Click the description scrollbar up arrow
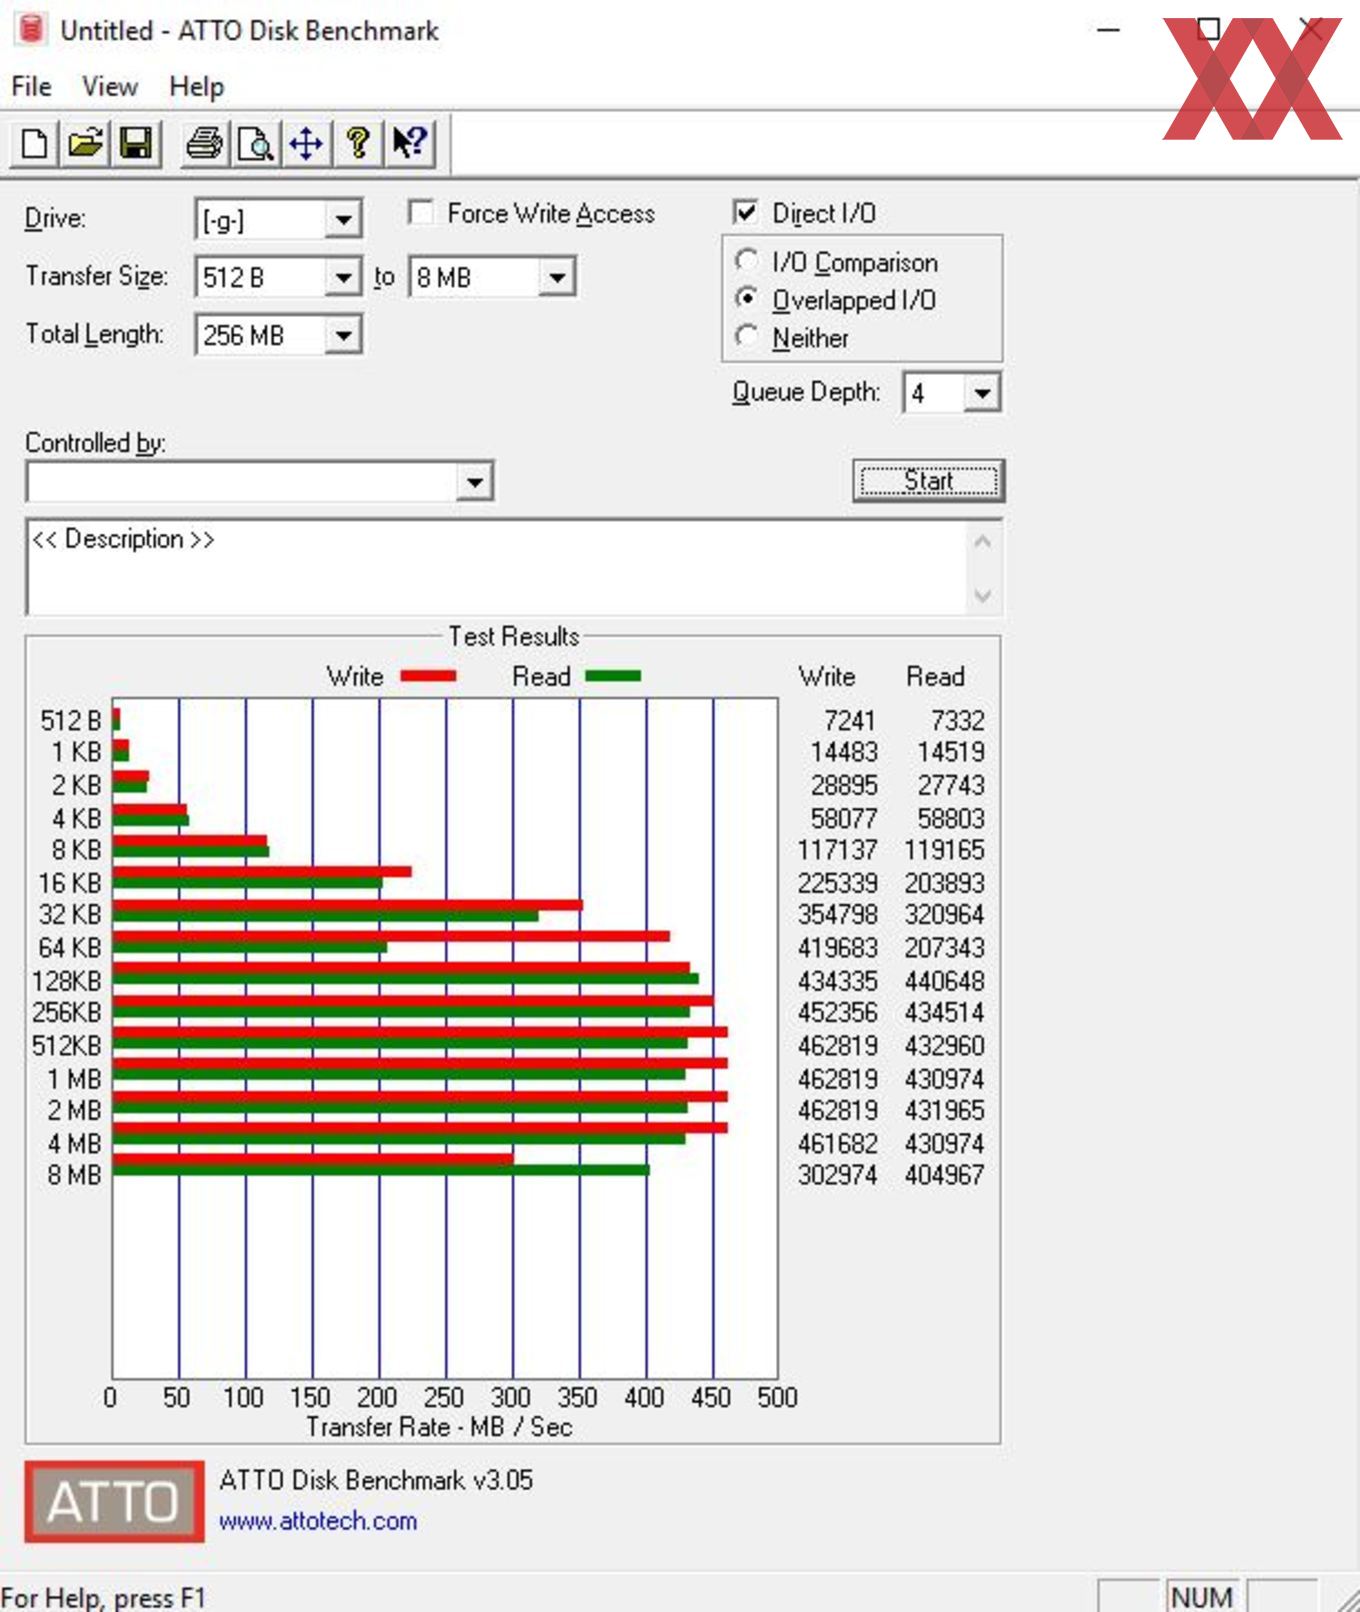The image size is (1360, 1612). point(983,541)
